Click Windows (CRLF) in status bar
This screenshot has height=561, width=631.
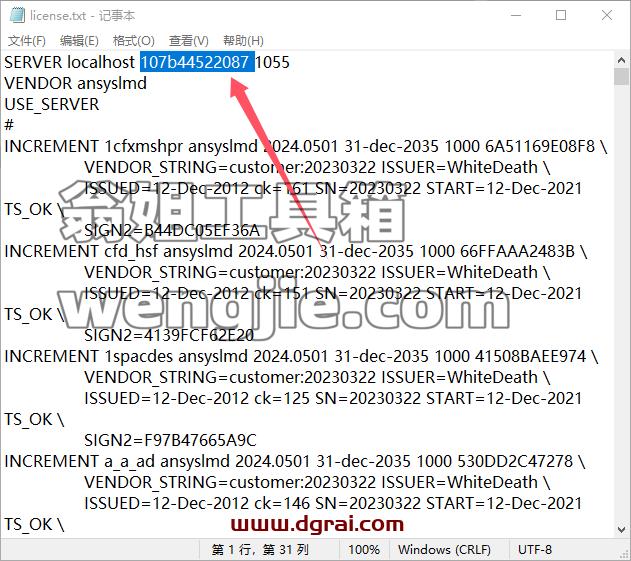tap(444, 550)
